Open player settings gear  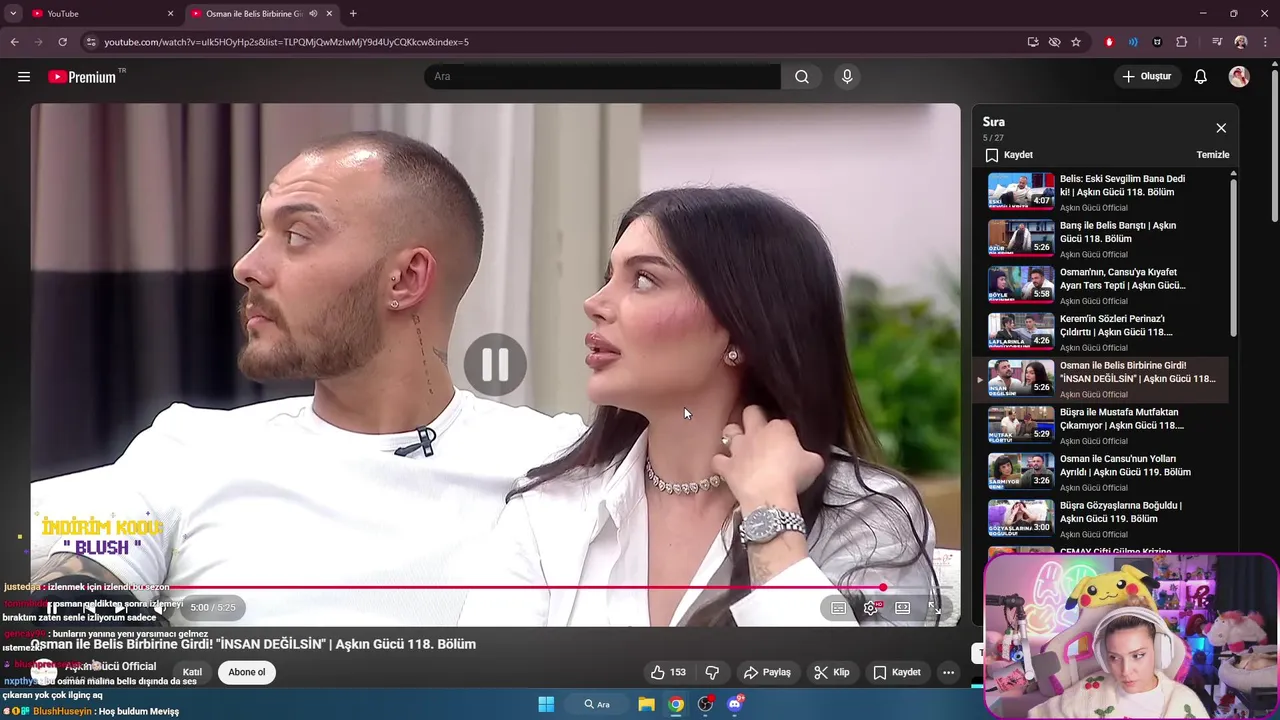872,608
